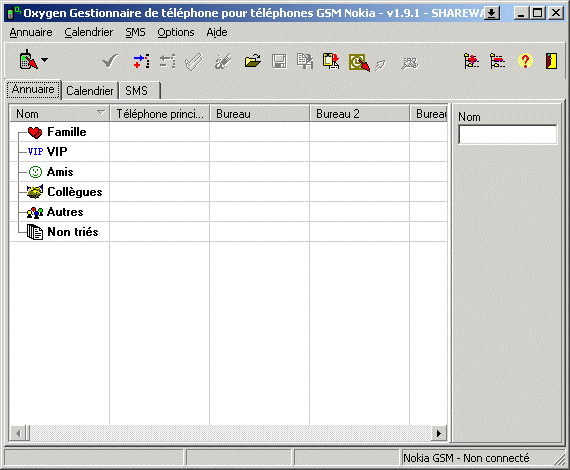Click the add entry icon with red plus
Image resolution: width=570 pixels, height=470 pixels.
(141, 61)
